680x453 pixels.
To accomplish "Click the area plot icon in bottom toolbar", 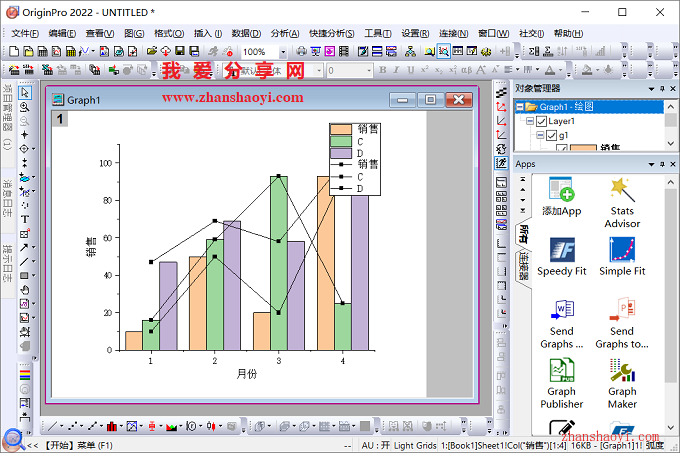I will pyautogui.click(x=171, y=427).
